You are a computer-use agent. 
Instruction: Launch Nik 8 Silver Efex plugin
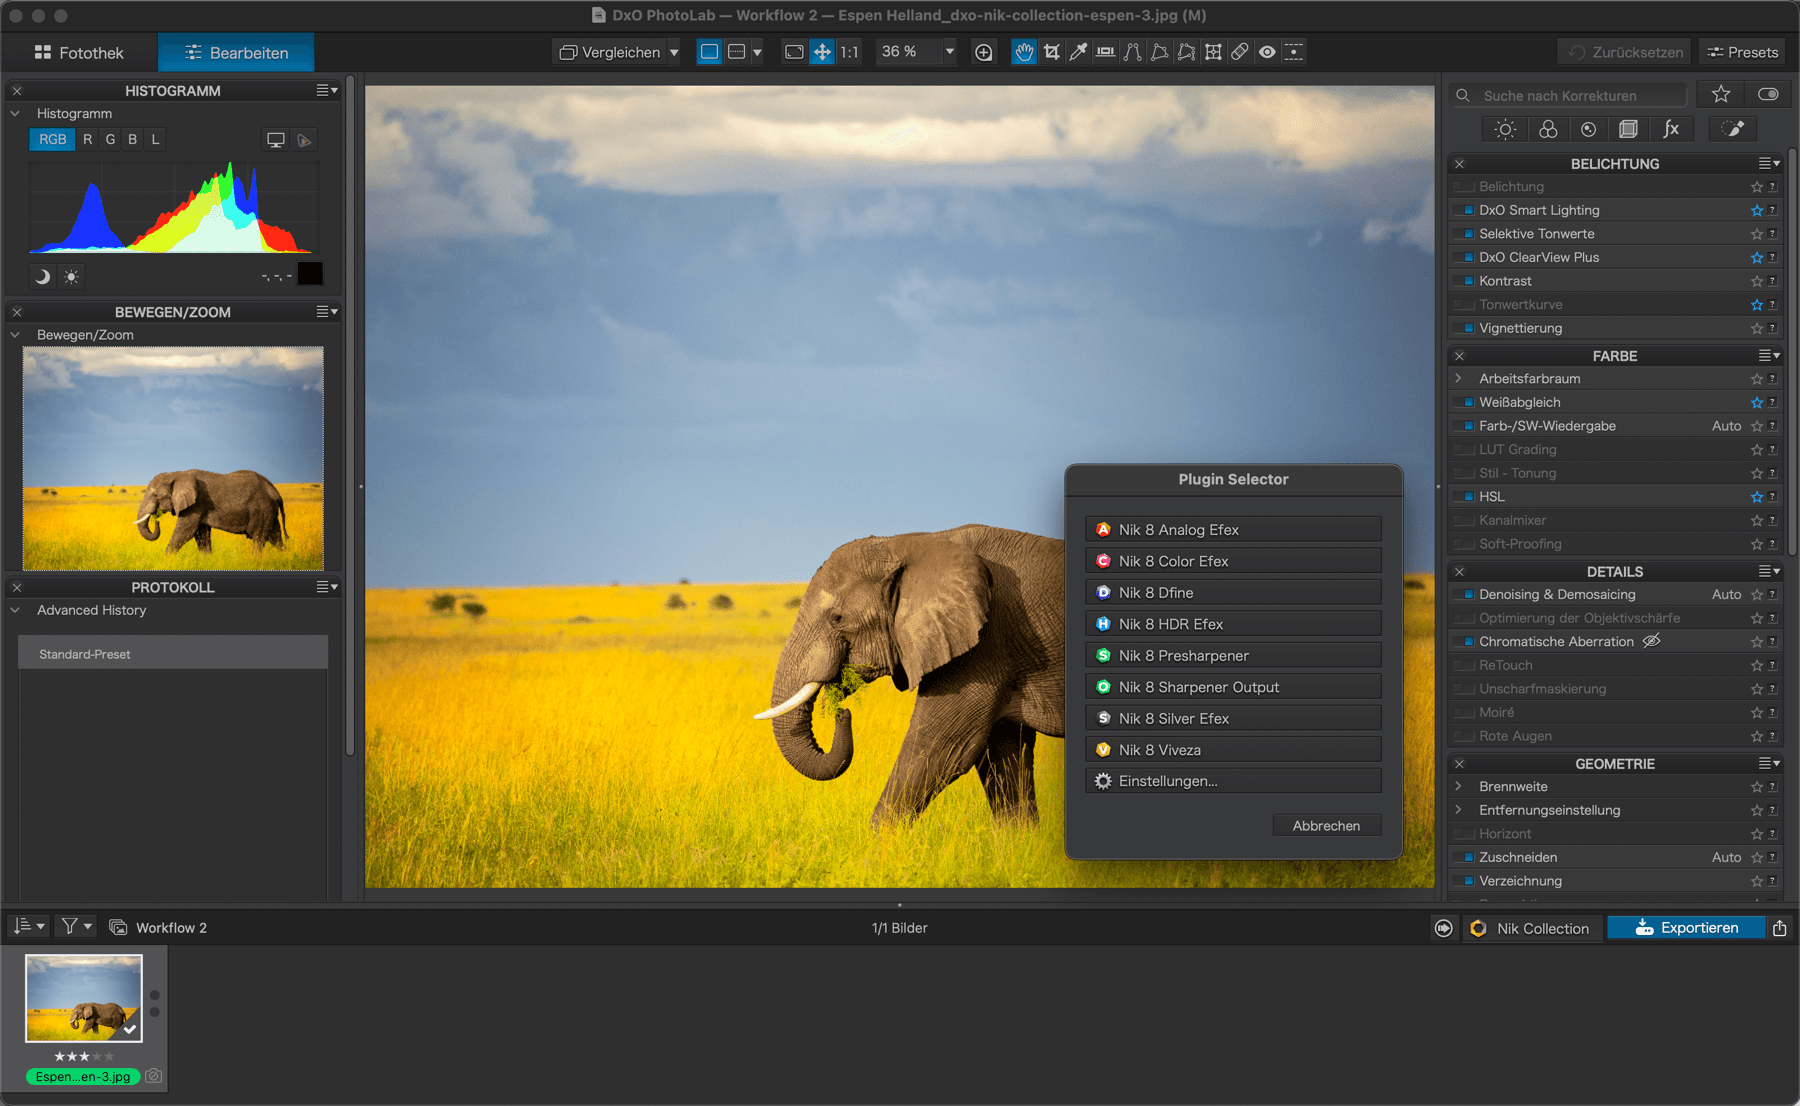(1233, 718)
